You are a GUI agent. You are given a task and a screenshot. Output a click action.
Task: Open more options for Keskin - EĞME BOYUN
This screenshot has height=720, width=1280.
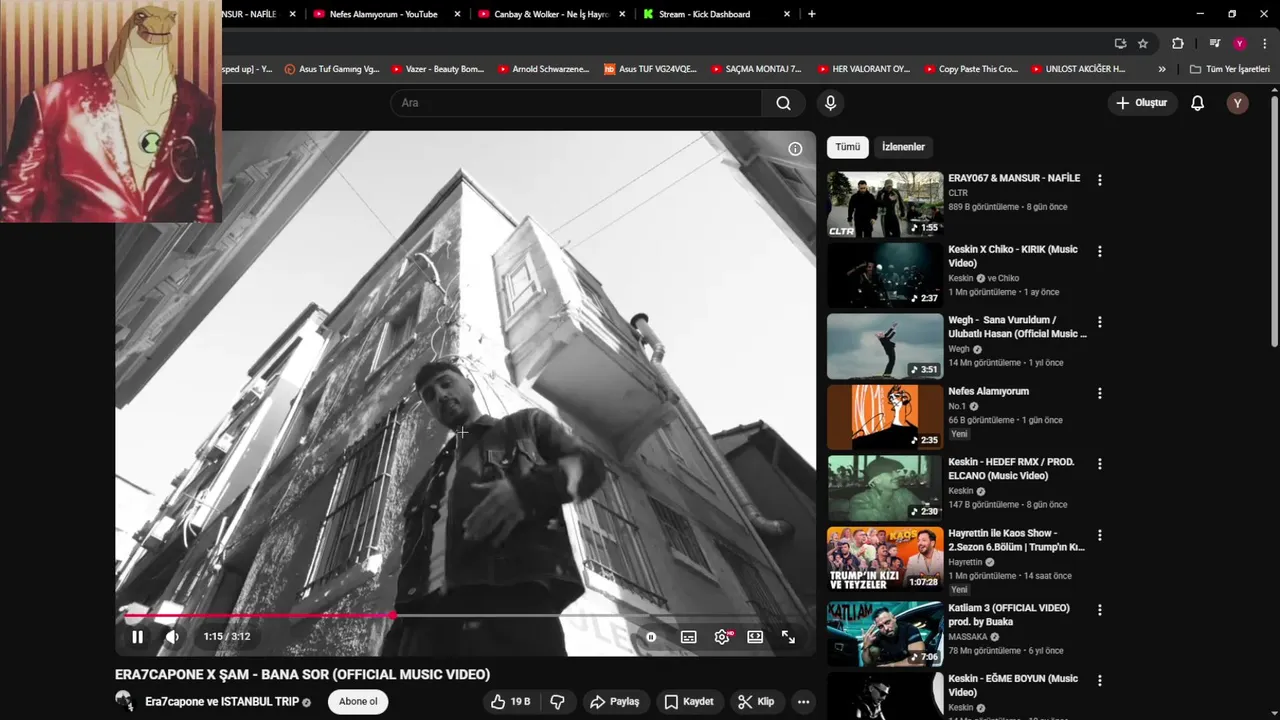1100,680
